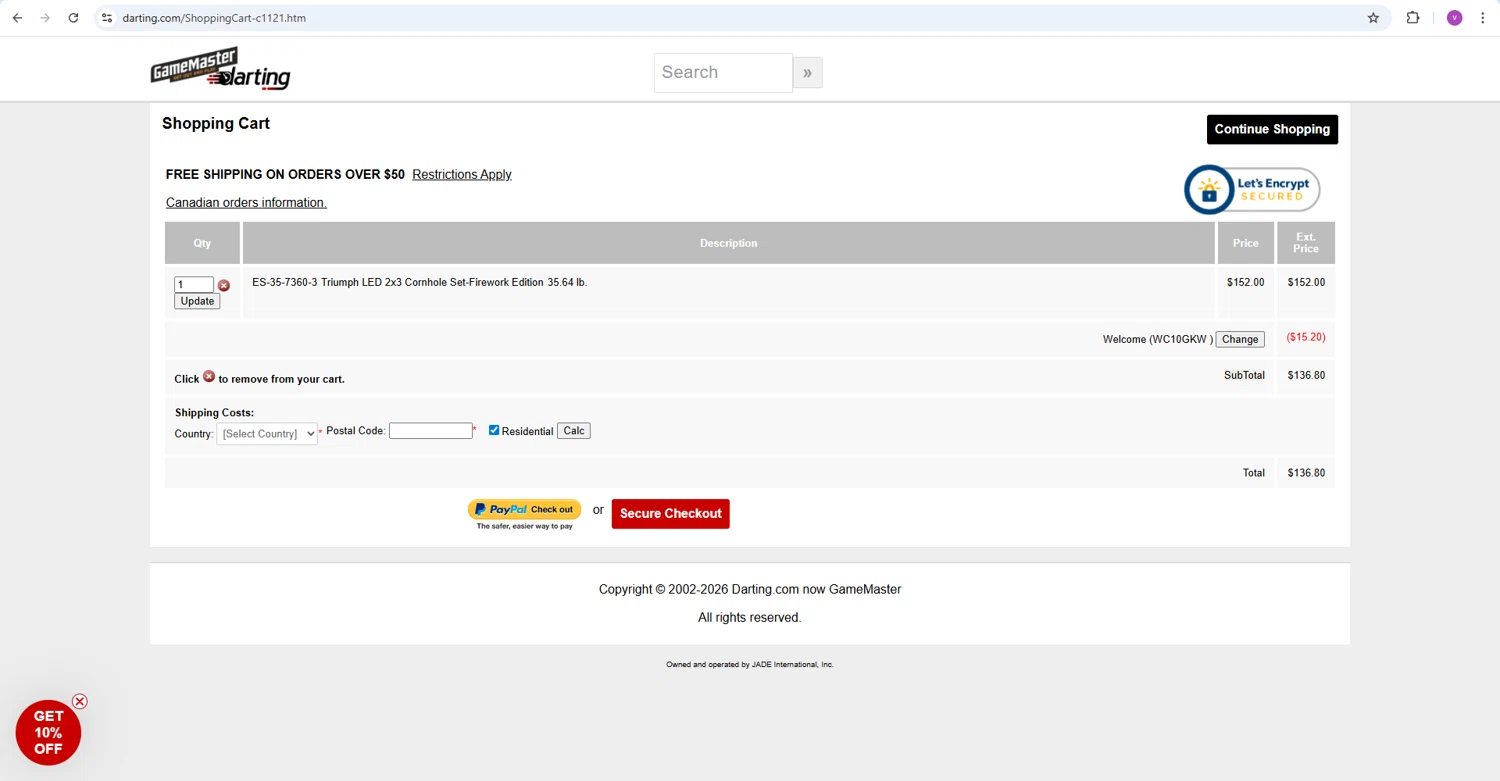This screenshot has height=781, width=1500.
Task: Select the $152.00 Price cell
Action: [x=1245, y=282]
